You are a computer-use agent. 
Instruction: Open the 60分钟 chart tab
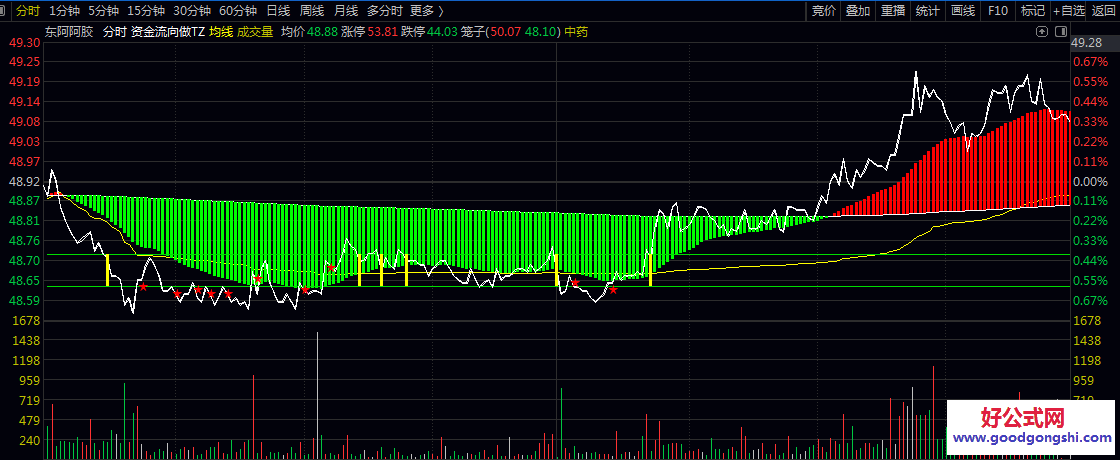pyautogui.click(x=239, y=11)
